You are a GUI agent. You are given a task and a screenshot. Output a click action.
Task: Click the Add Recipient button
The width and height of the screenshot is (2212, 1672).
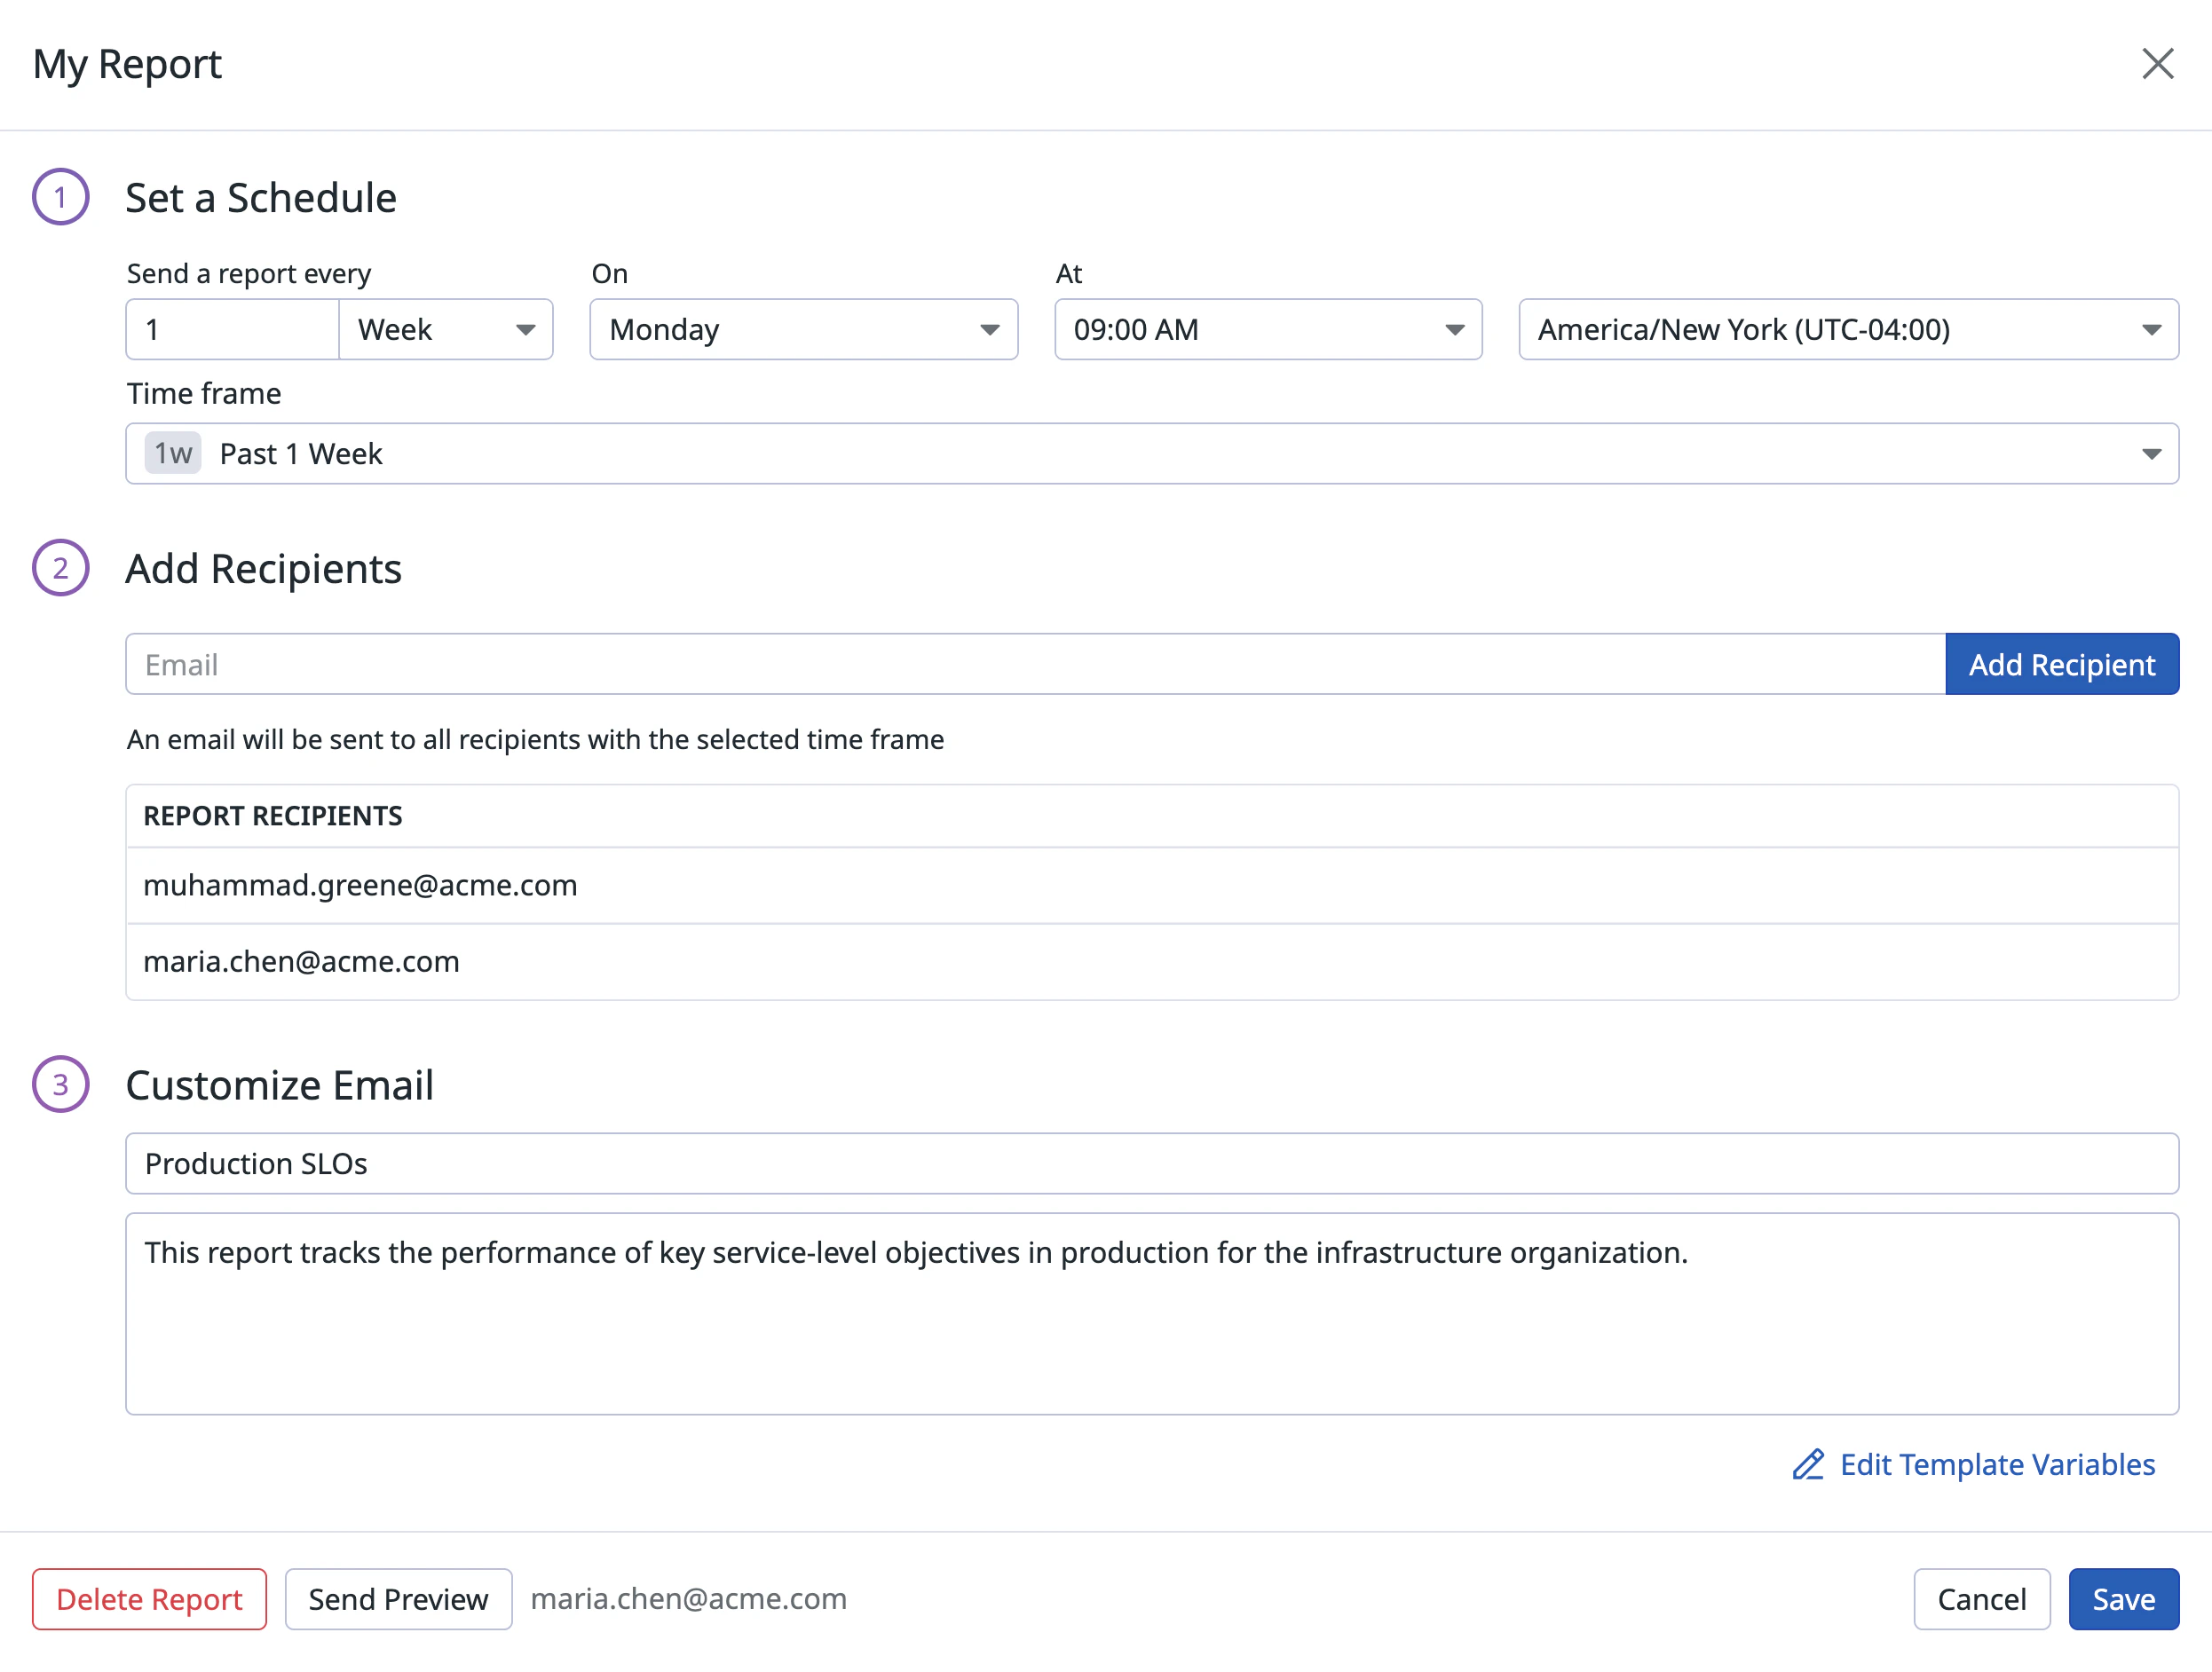(2062, 664)
